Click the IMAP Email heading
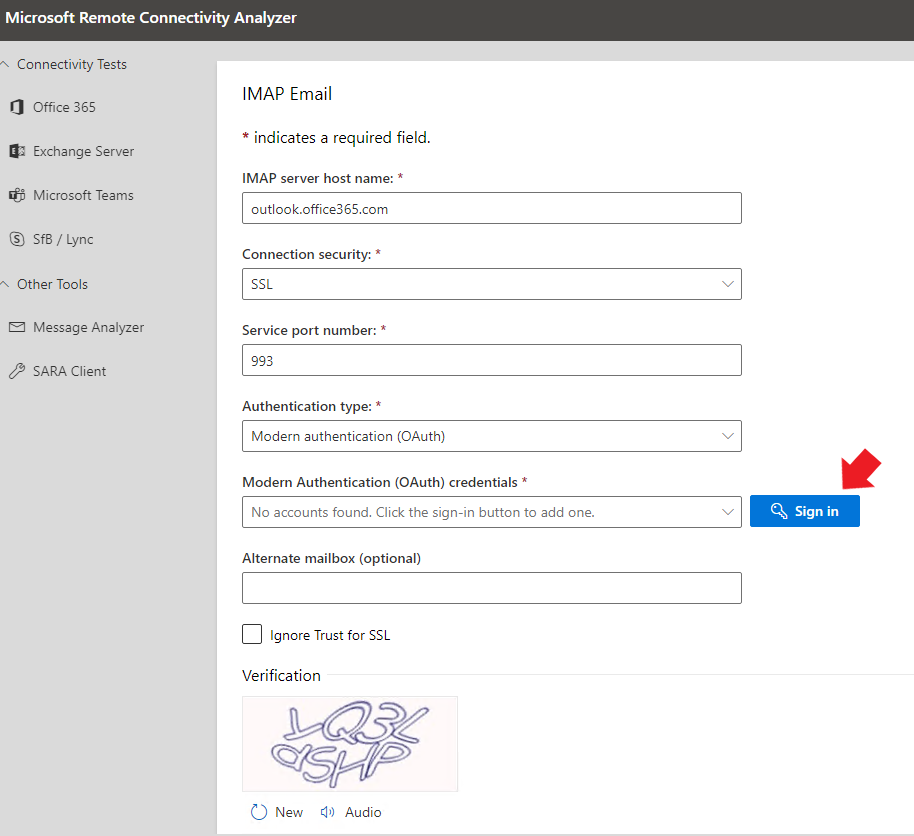The width and height of the screenshot is (914, 836). (x=287, y=94)
